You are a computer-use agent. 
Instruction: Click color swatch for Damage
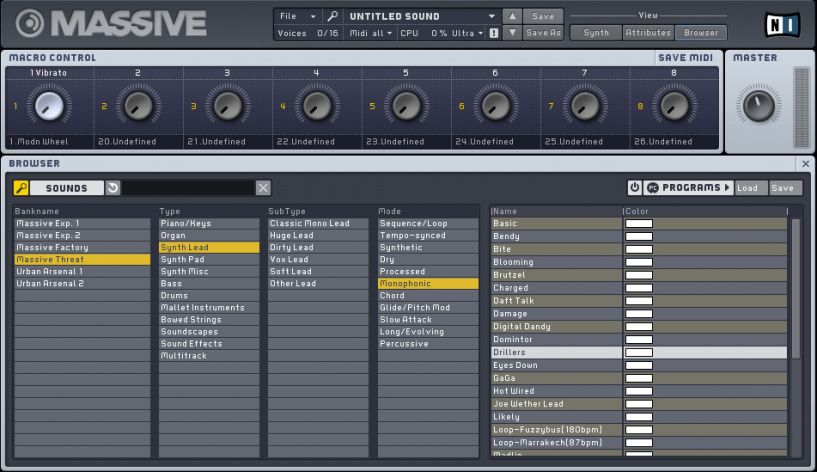[639, 314]
